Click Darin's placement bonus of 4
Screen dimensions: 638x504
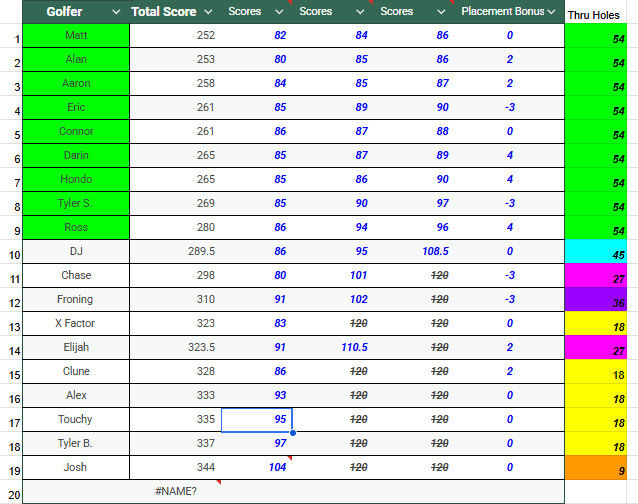pyautogui.click(x=509, y=155)
